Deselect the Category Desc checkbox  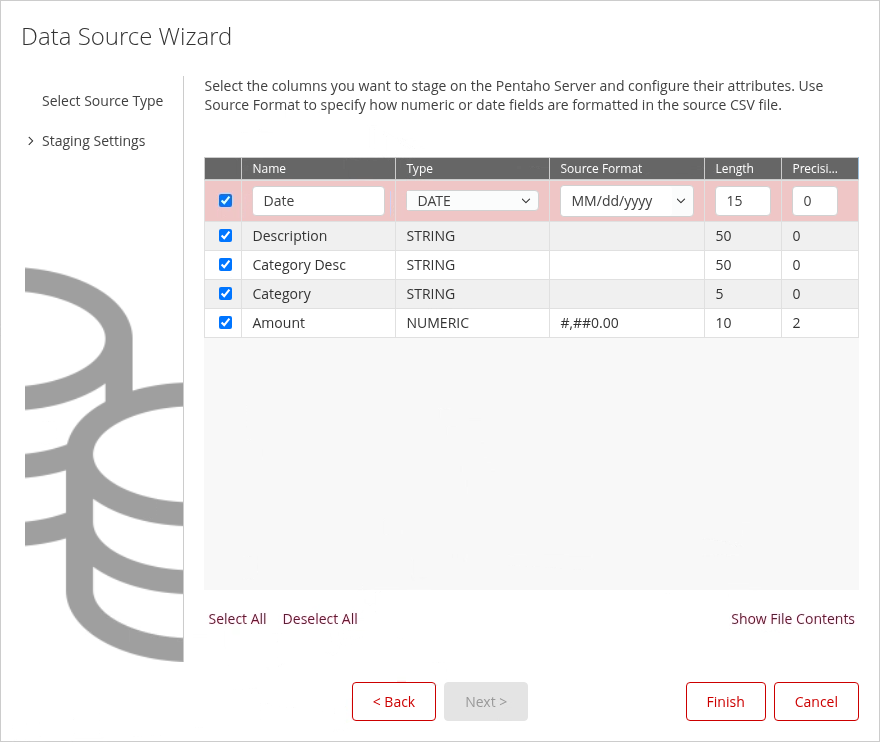click(x=225, y=265)
